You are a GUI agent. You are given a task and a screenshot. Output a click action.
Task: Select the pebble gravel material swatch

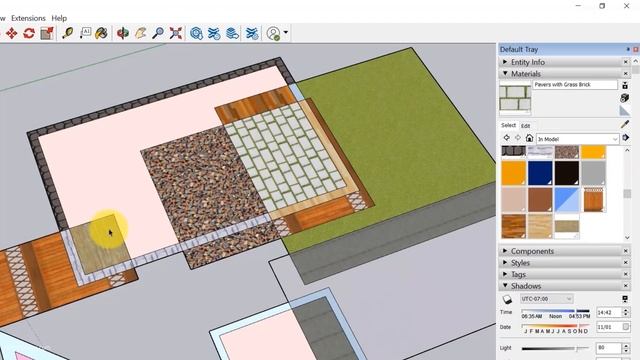tap(567, 152)
